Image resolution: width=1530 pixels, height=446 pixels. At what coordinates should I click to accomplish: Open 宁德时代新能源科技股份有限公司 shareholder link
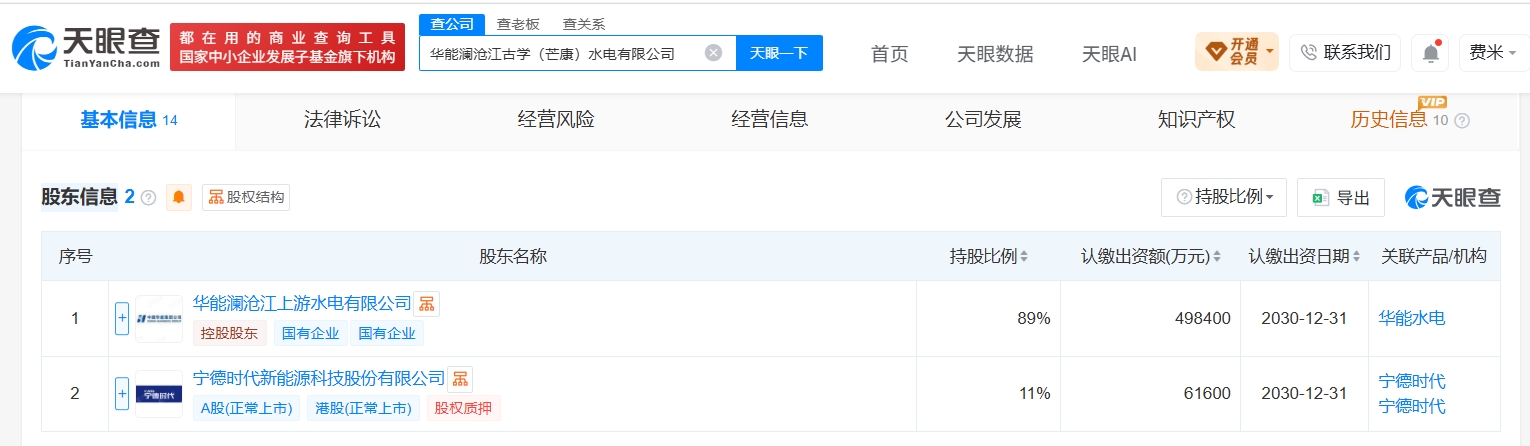pyautogui.click(x=319, y=378)
